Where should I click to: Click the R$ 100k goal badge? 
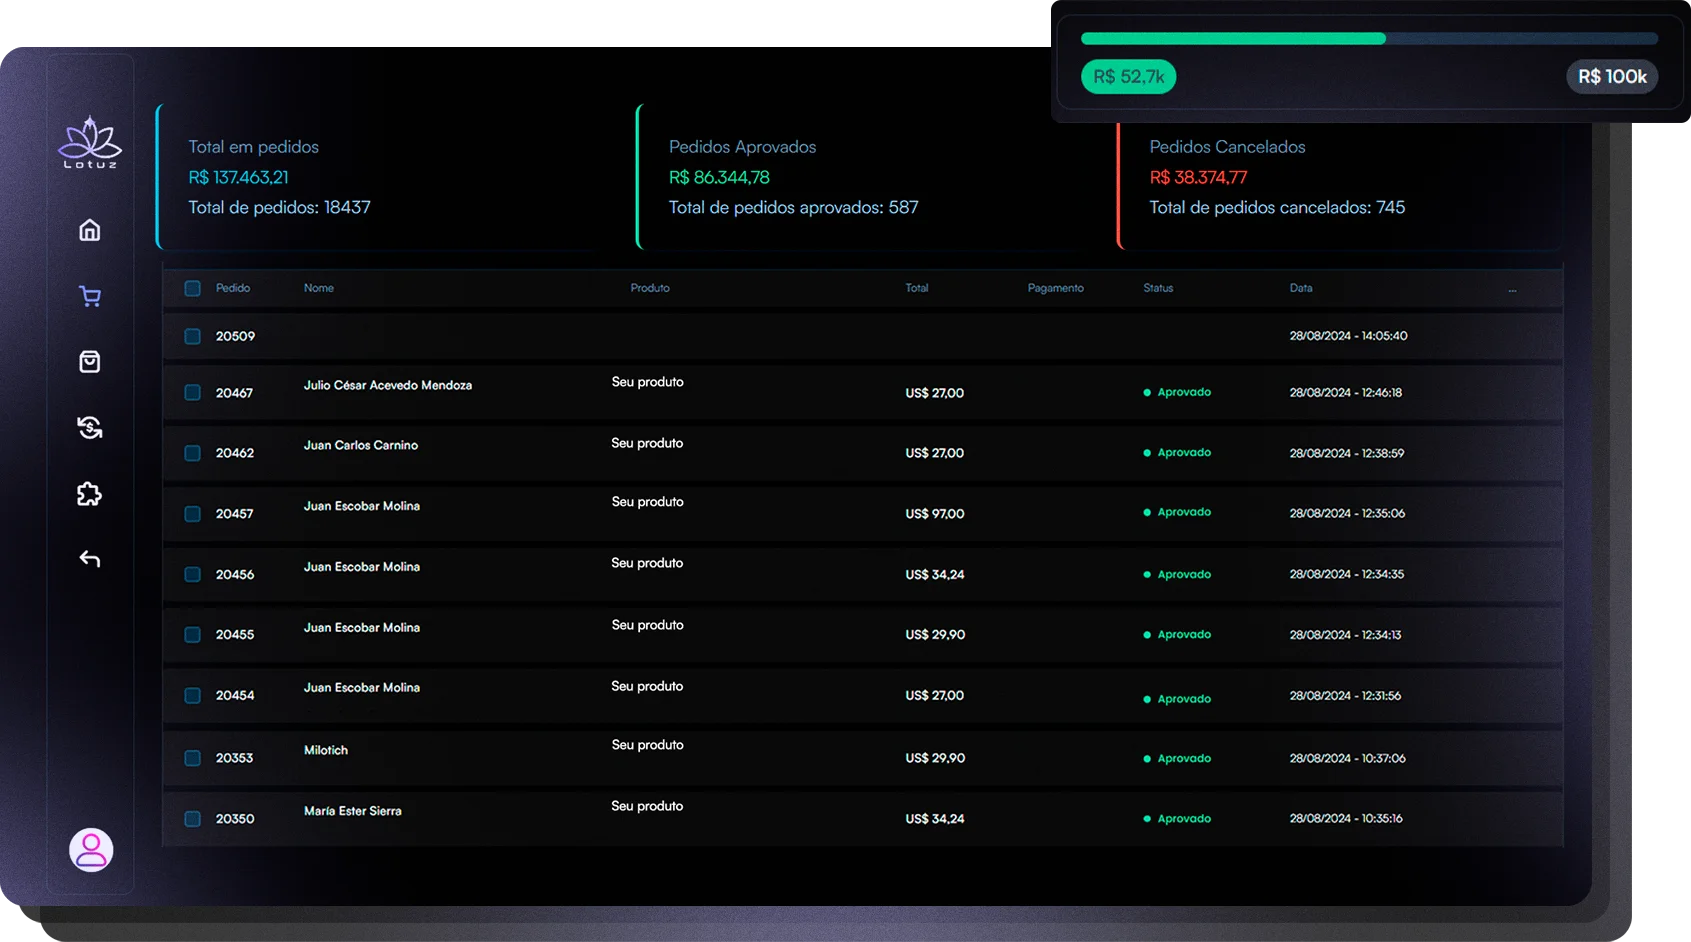click(x=1611, y=77)
